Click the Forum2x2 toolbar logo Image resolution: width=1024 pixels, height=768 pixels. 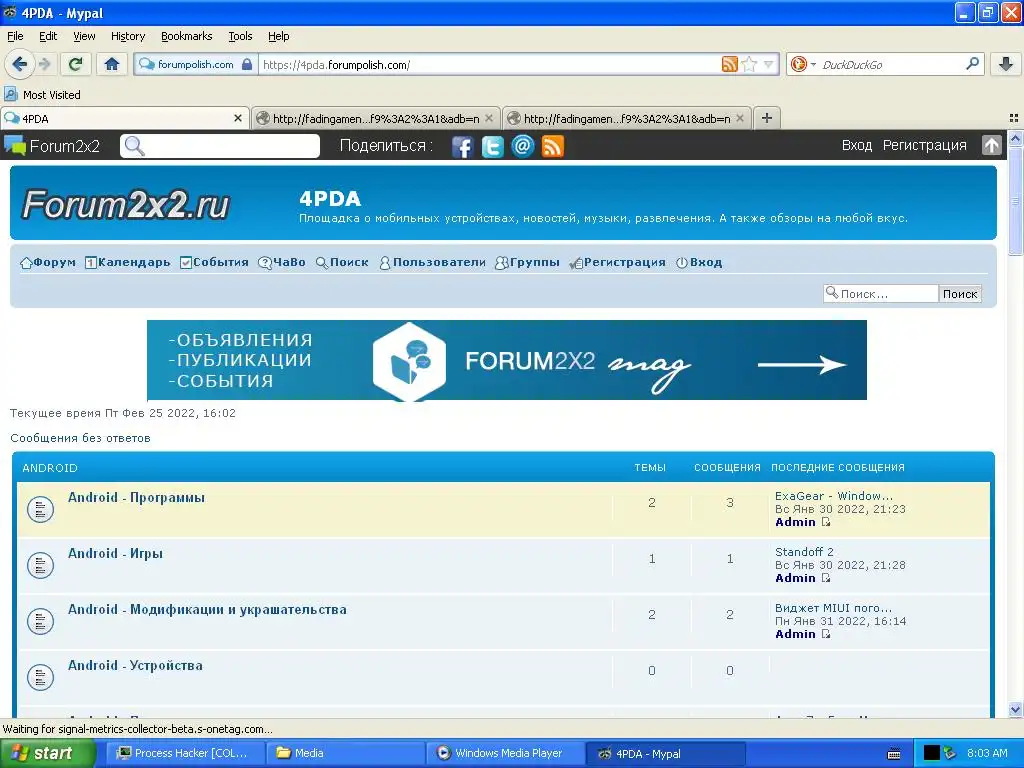pos(52,146)
